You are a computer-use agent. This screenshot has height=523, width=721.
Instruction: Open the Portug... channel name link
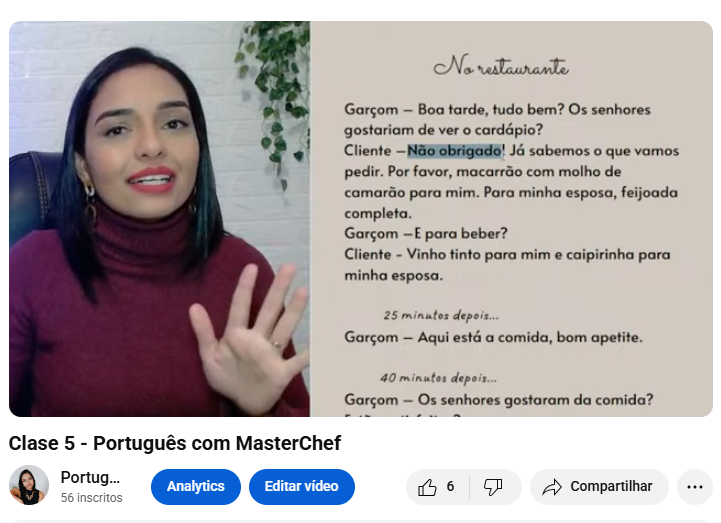click(90, 477)
